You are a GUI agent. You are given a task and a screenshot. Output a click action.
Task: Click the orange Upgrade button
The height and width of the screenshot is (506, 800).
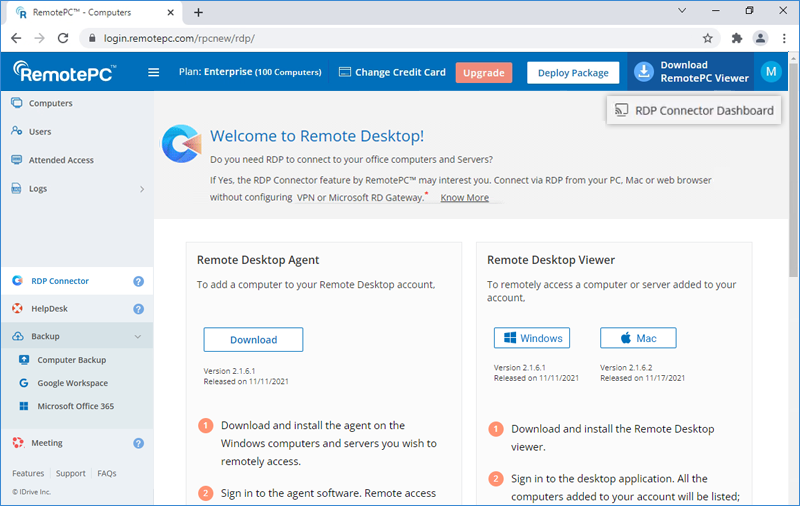(483, 73)
